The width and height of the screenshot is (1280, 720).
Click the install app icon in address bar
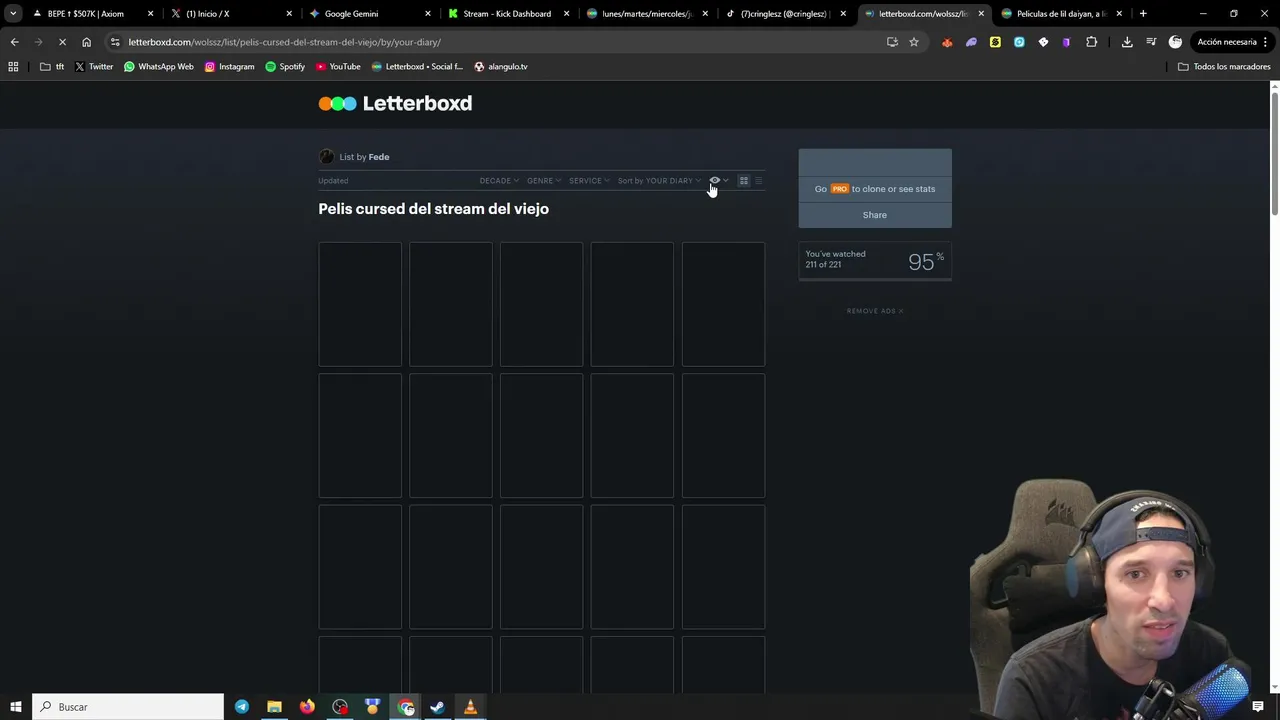tap(892, 42)
